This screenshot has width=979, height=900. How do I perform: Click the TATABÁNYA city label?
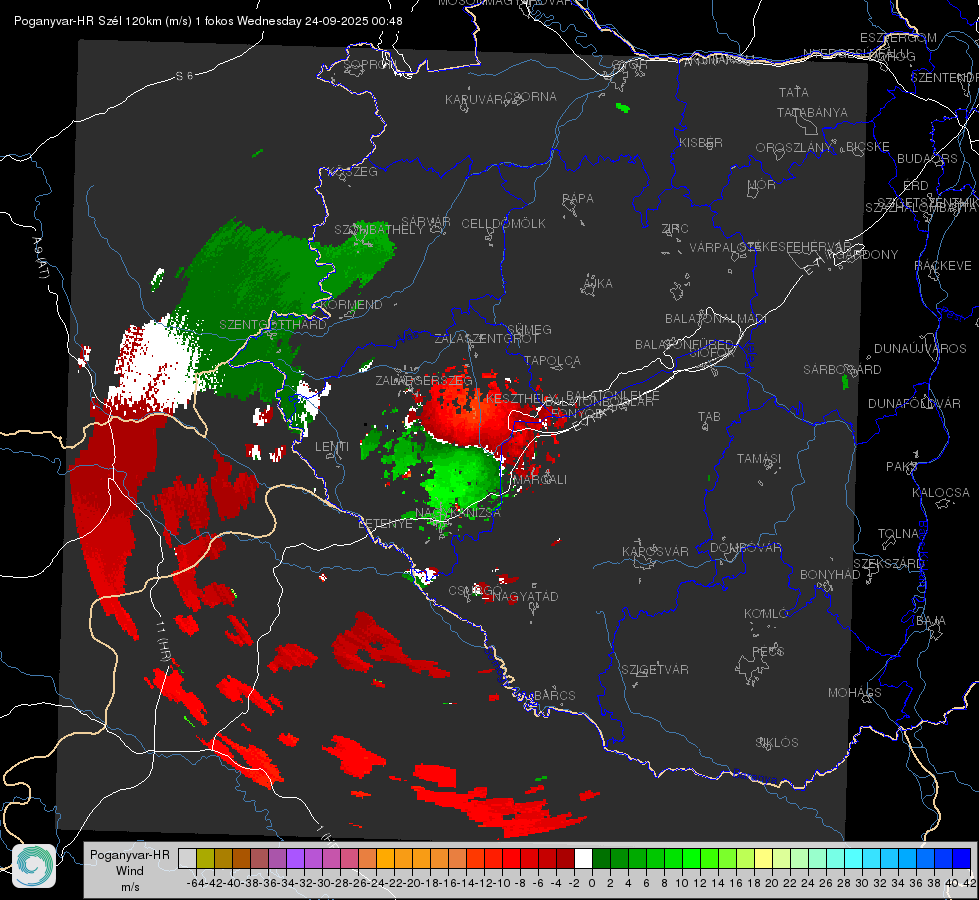coord(812,112)
